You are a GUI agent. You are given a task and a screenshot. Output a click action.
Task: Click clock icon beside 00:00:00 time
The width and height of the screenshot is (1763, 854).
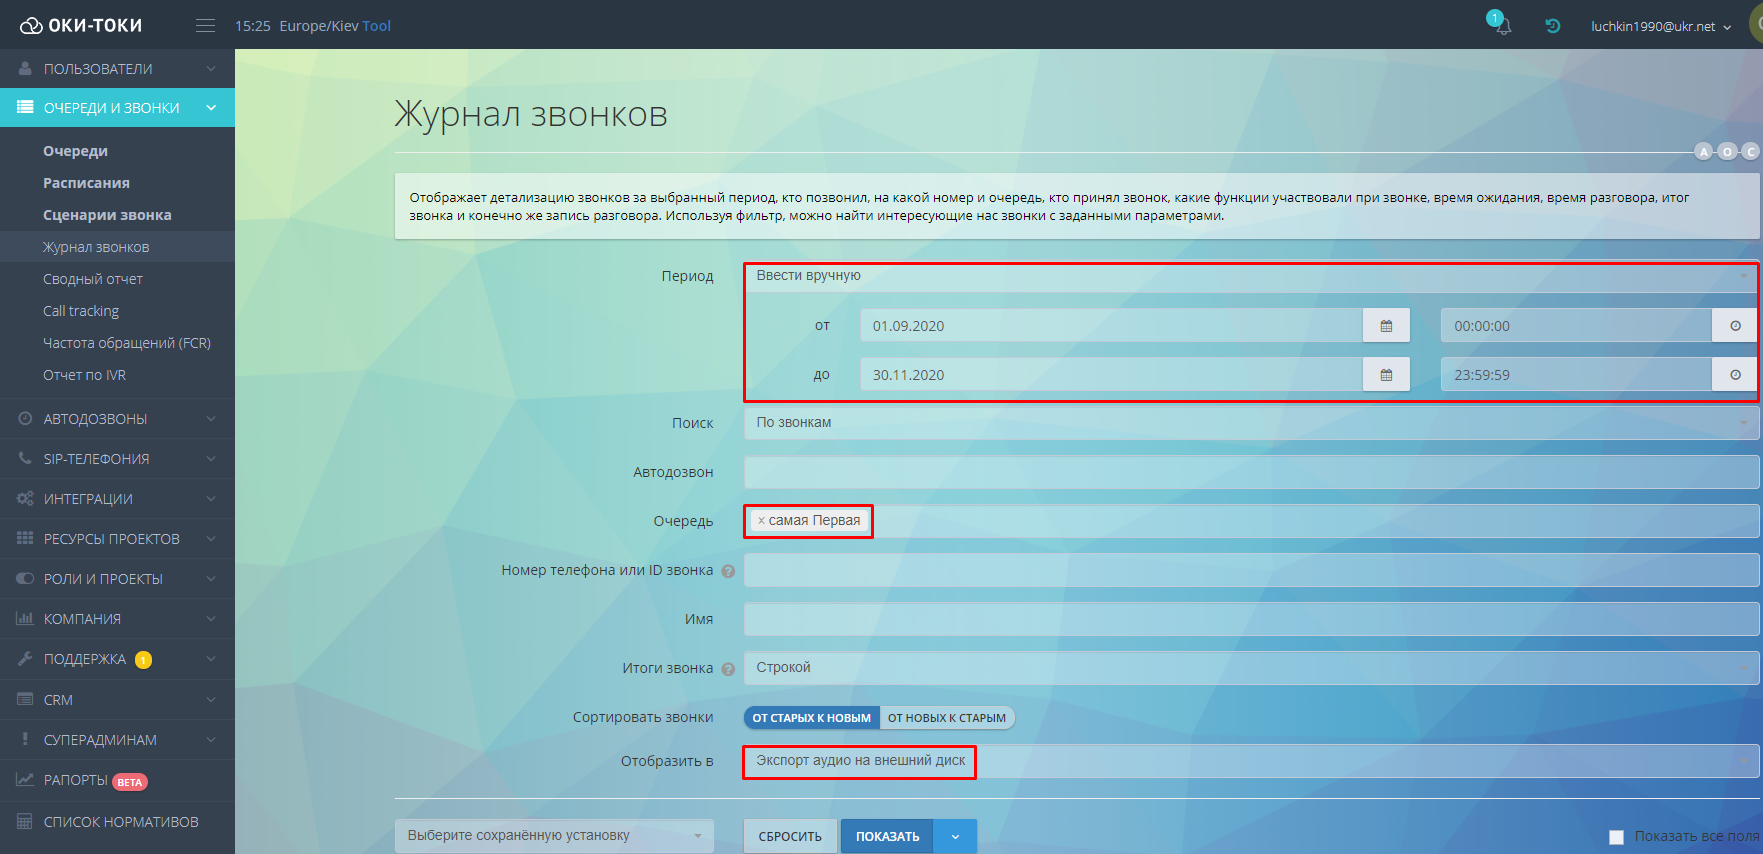[x=1735, y=326]
